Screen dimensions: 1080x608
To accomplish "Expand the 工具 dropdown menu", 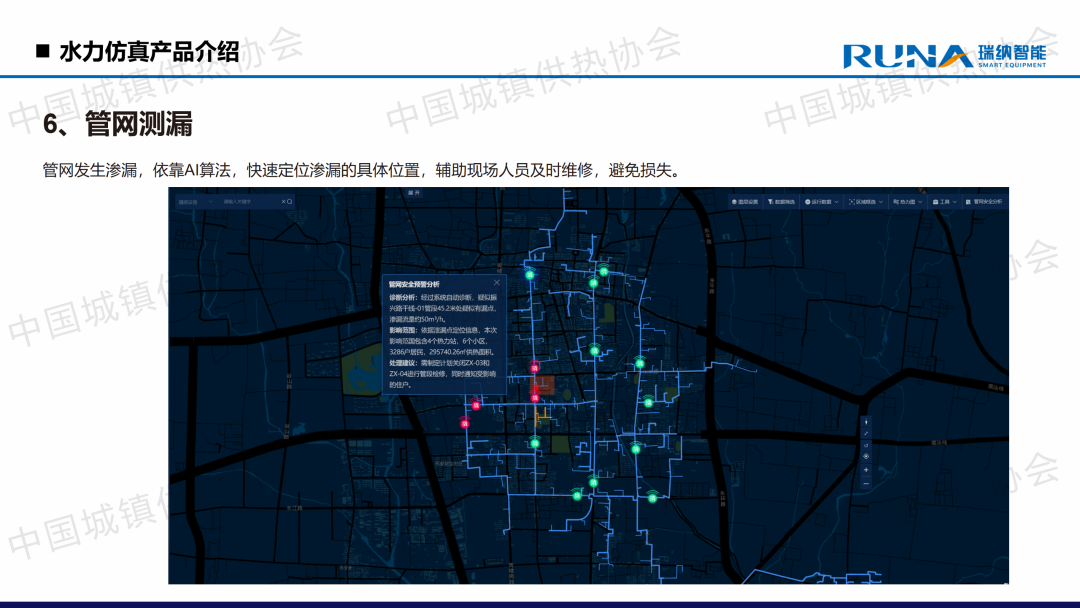I will (x=945, y=202).
